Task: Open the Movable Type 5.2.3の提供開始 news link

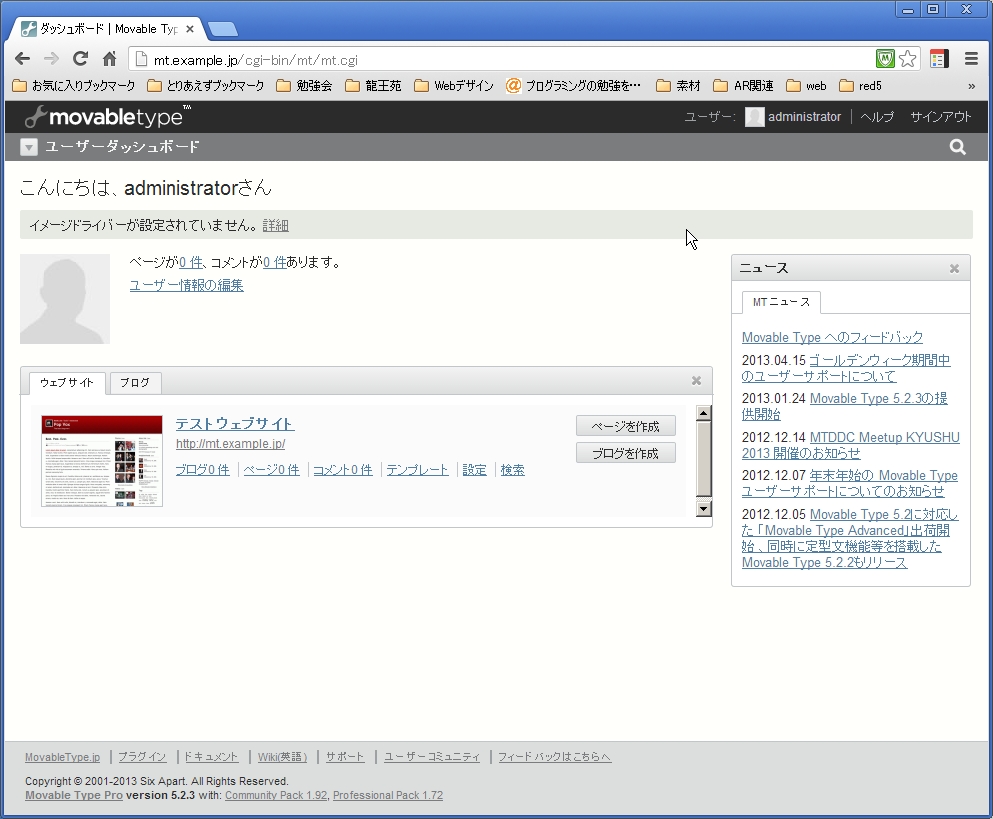Action: point(845,407)
